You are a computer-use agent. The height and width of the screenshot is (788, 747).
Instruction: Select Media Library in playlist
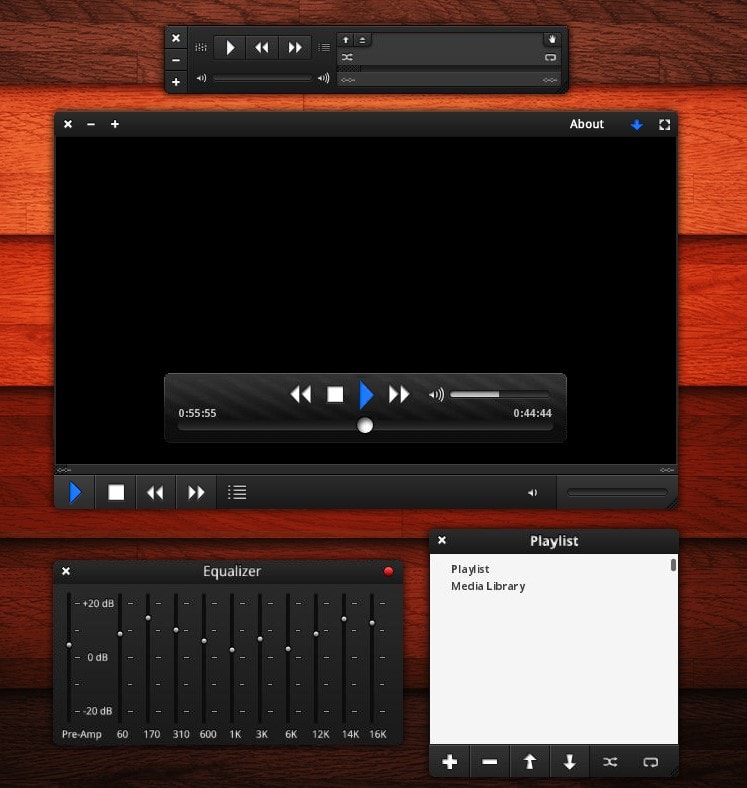click(488, 586)
